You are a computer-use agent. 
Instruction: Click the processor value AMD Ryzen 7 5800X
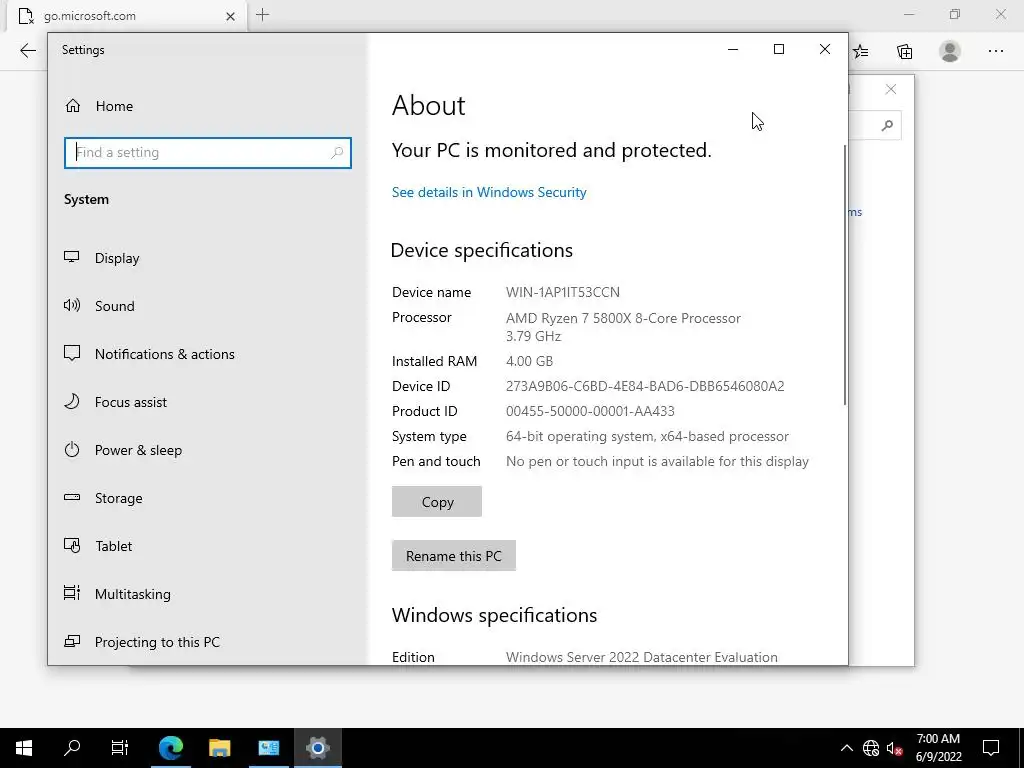pyautogui.click(x=623, y=327)
